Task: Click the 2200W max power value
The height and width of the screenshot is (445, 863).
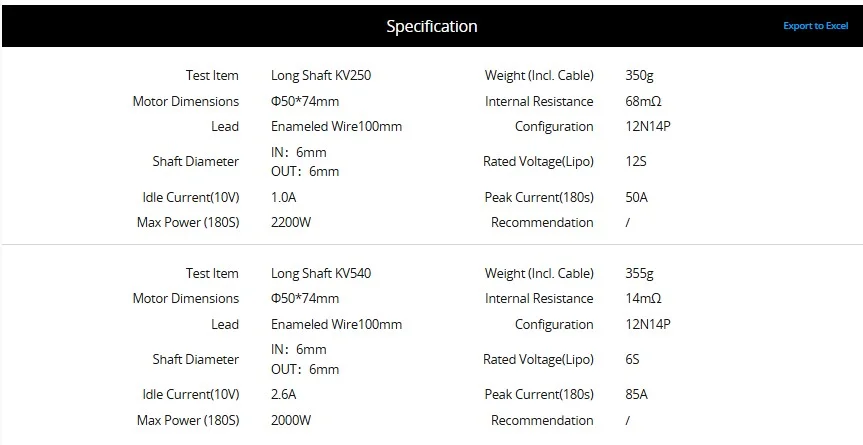Action: click(x=291, y=222)
